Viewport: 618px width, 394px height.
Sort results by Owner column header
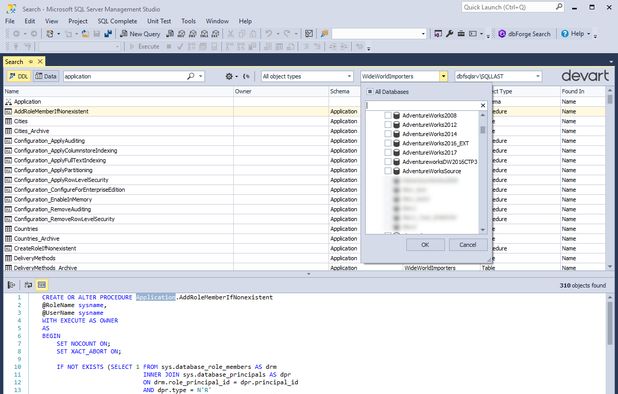coord(281,91)
